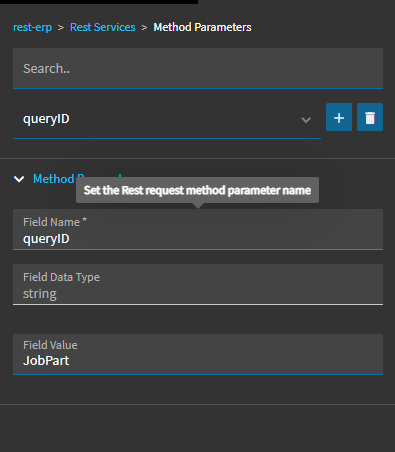Screen dimensions: 395x452
Task: Edit the Field Name input
Action: [198, 229]
